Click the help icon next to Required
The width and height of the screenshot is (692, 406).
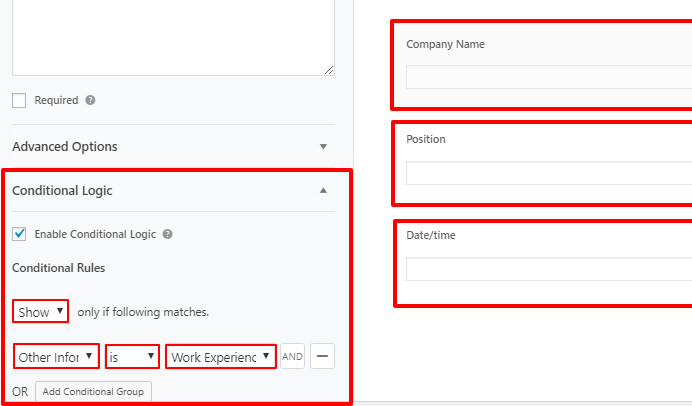point(90,101)
